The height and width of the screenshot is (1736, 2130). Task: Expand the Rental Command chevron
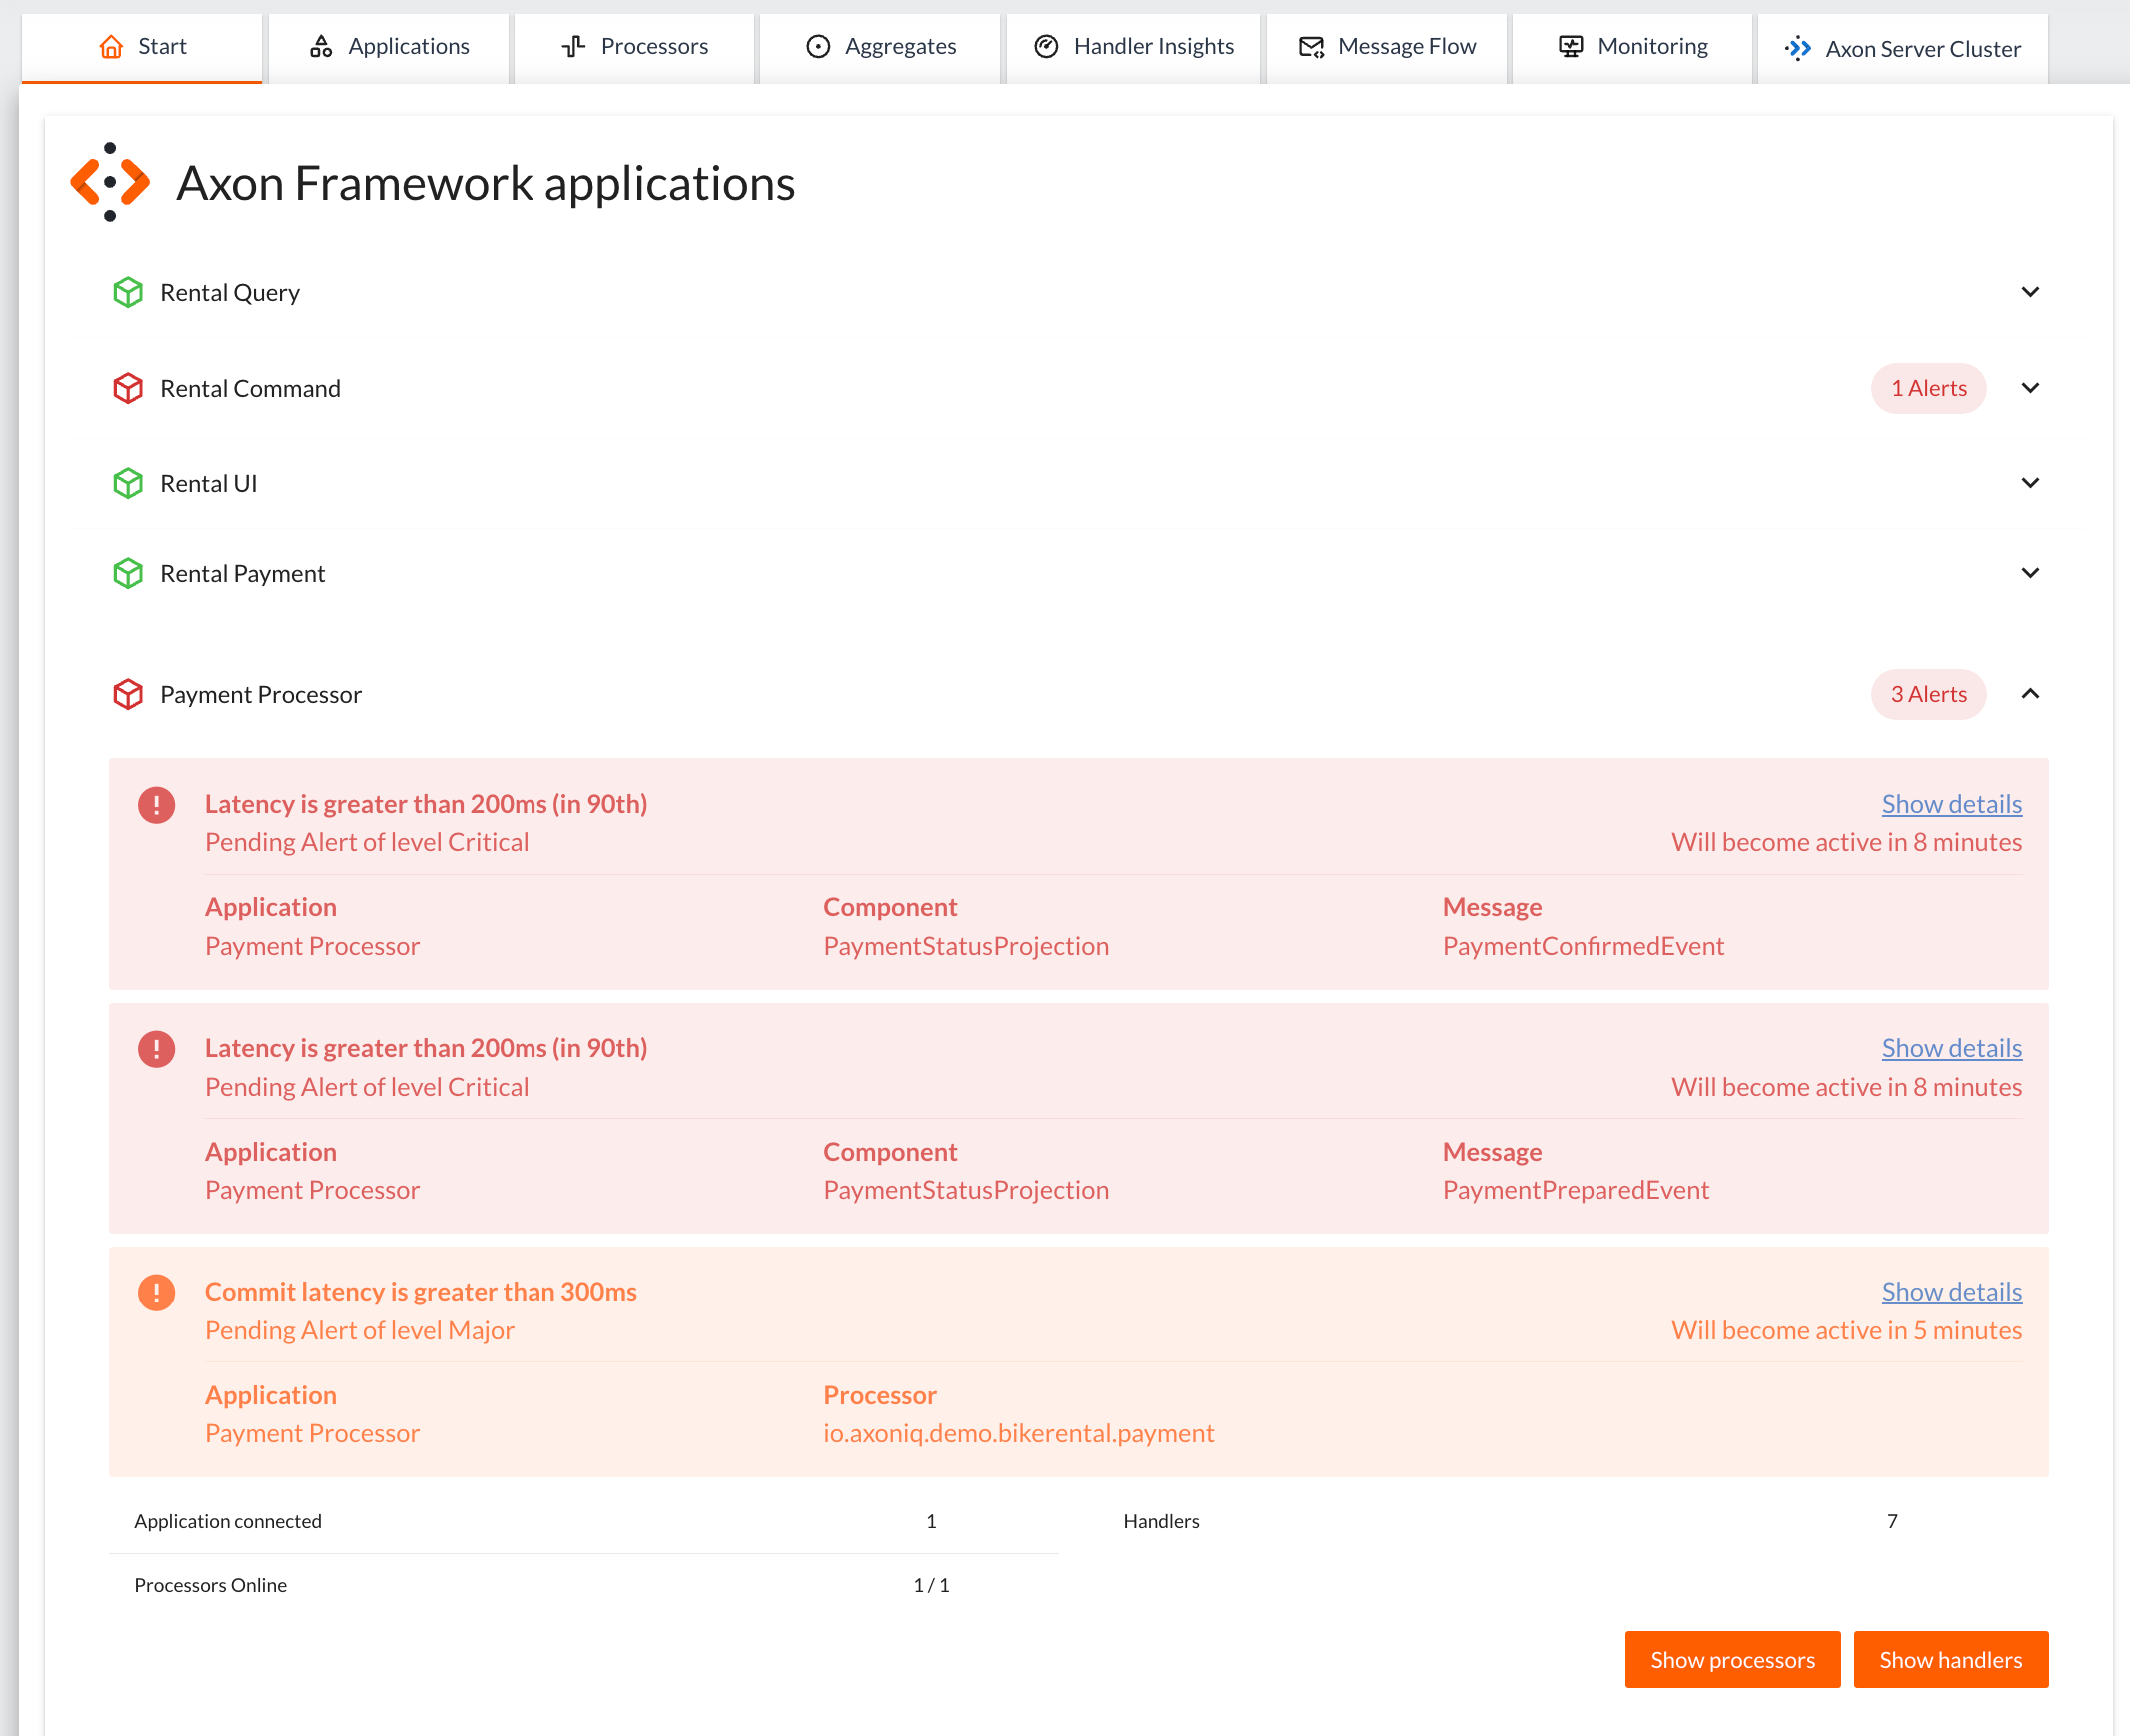point(2030,388)
